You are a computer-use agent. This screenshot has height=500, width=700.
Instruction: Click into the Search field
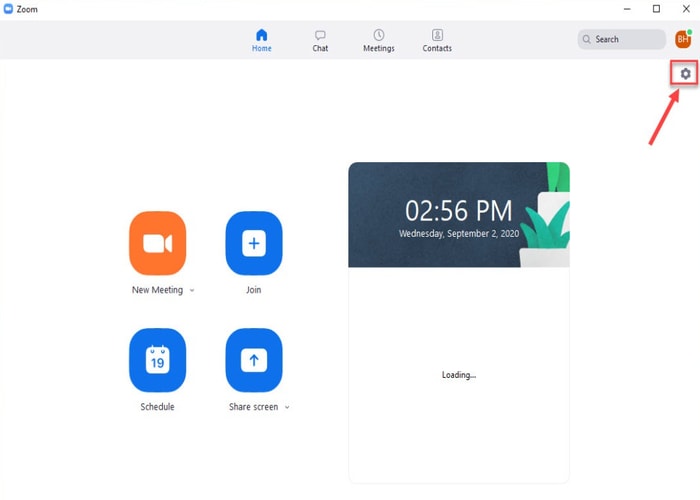tap(621, 39)
